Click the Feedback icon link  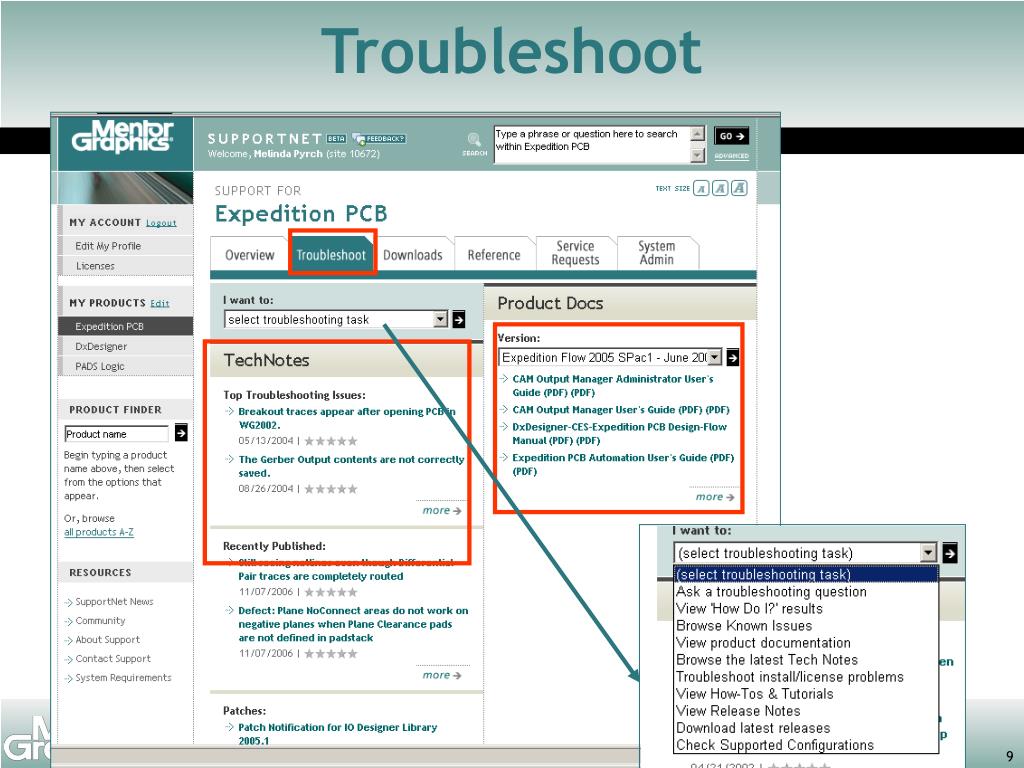point(379,138)
